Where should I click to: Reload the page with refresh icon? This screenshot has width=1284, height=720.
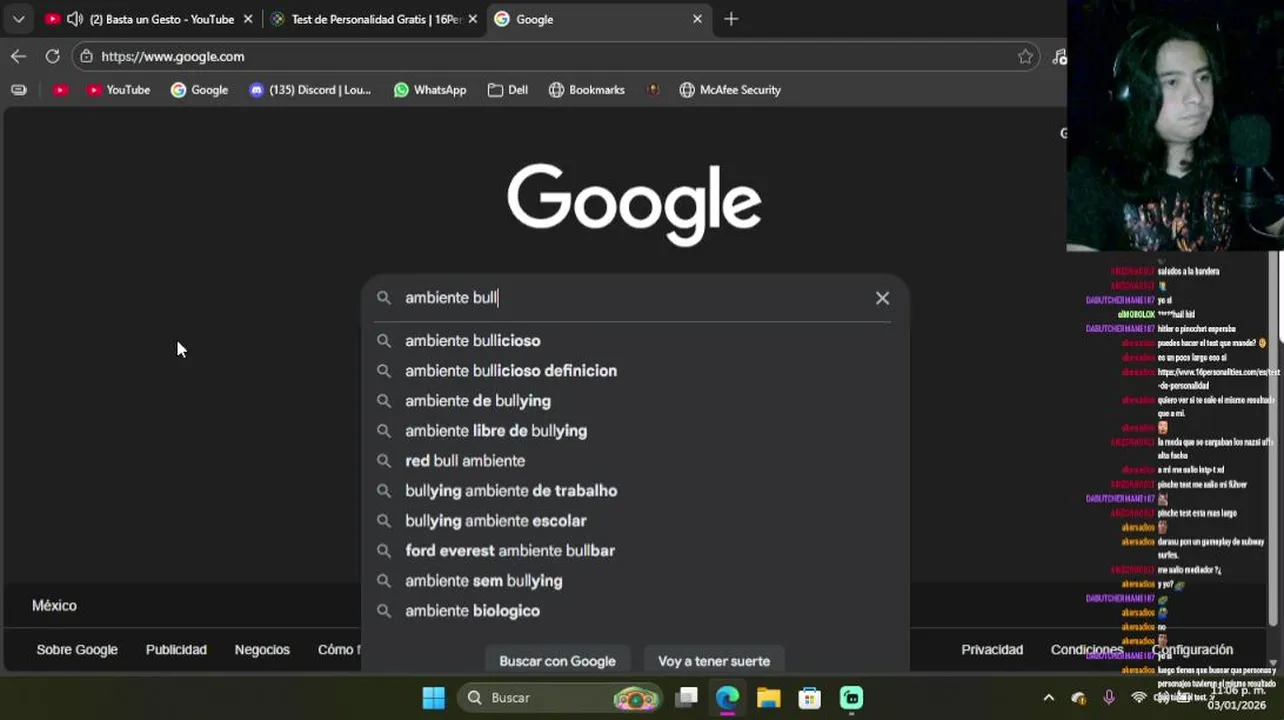[x=52, y=57]
